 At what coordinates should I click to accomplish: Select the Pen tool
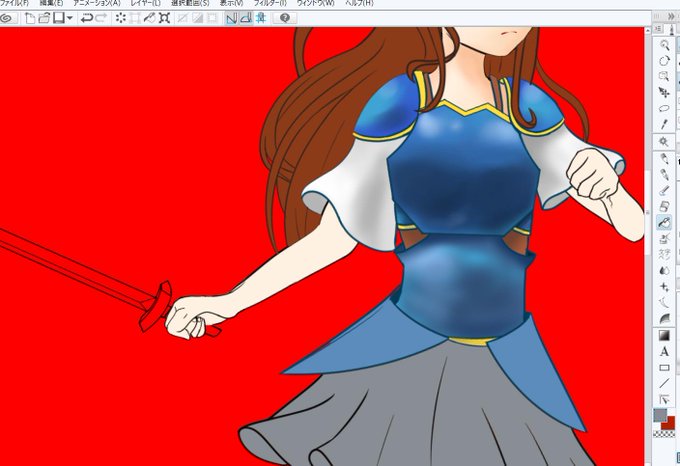(x=664, y=159)
